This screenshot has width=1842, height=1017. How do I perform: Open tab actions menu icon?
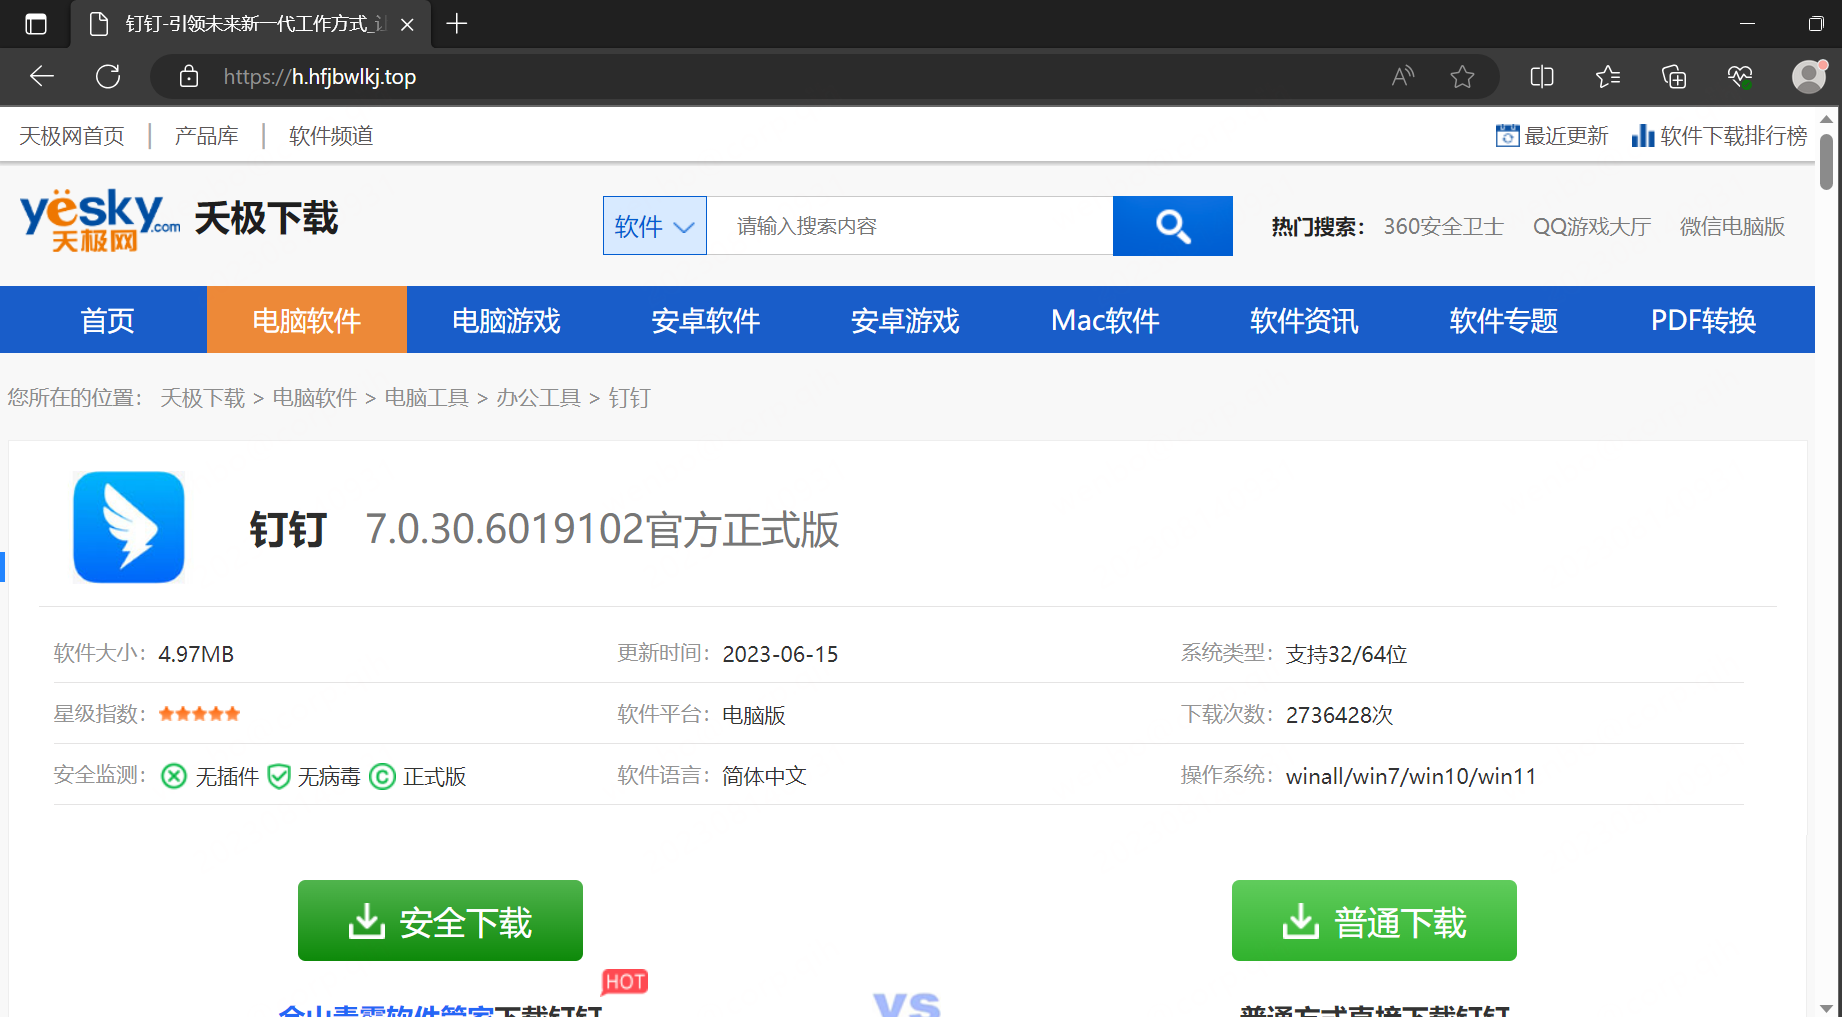click(36, 24)
